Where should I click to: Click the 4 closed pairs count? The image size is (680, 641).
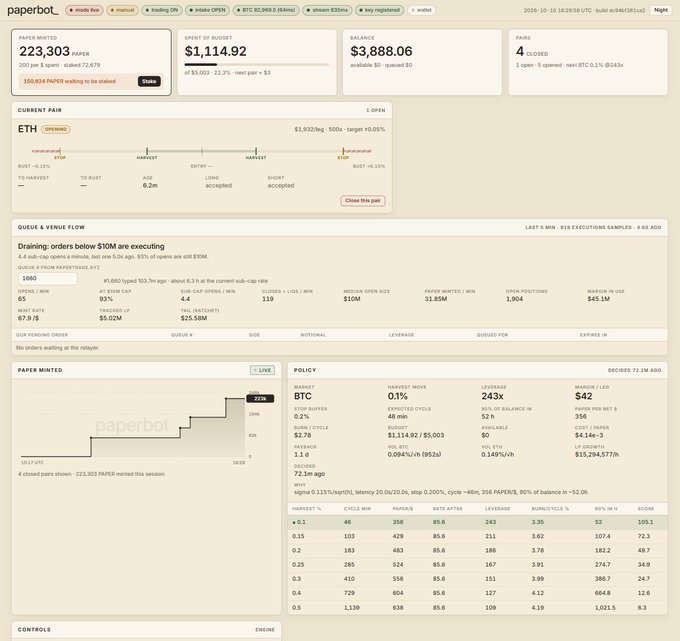[520, 51]
